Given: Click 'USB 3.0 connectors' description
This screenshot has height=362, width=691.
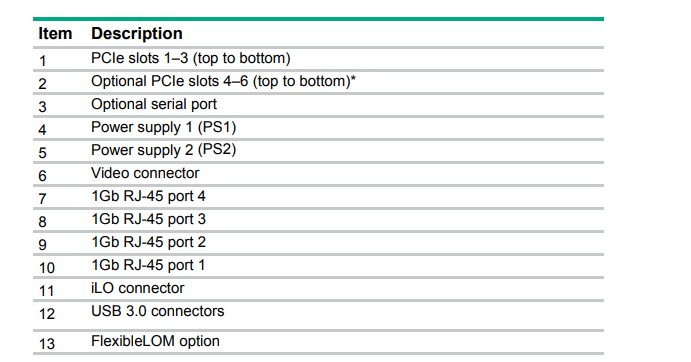Looking at the screenshot, I should [158, 311].
